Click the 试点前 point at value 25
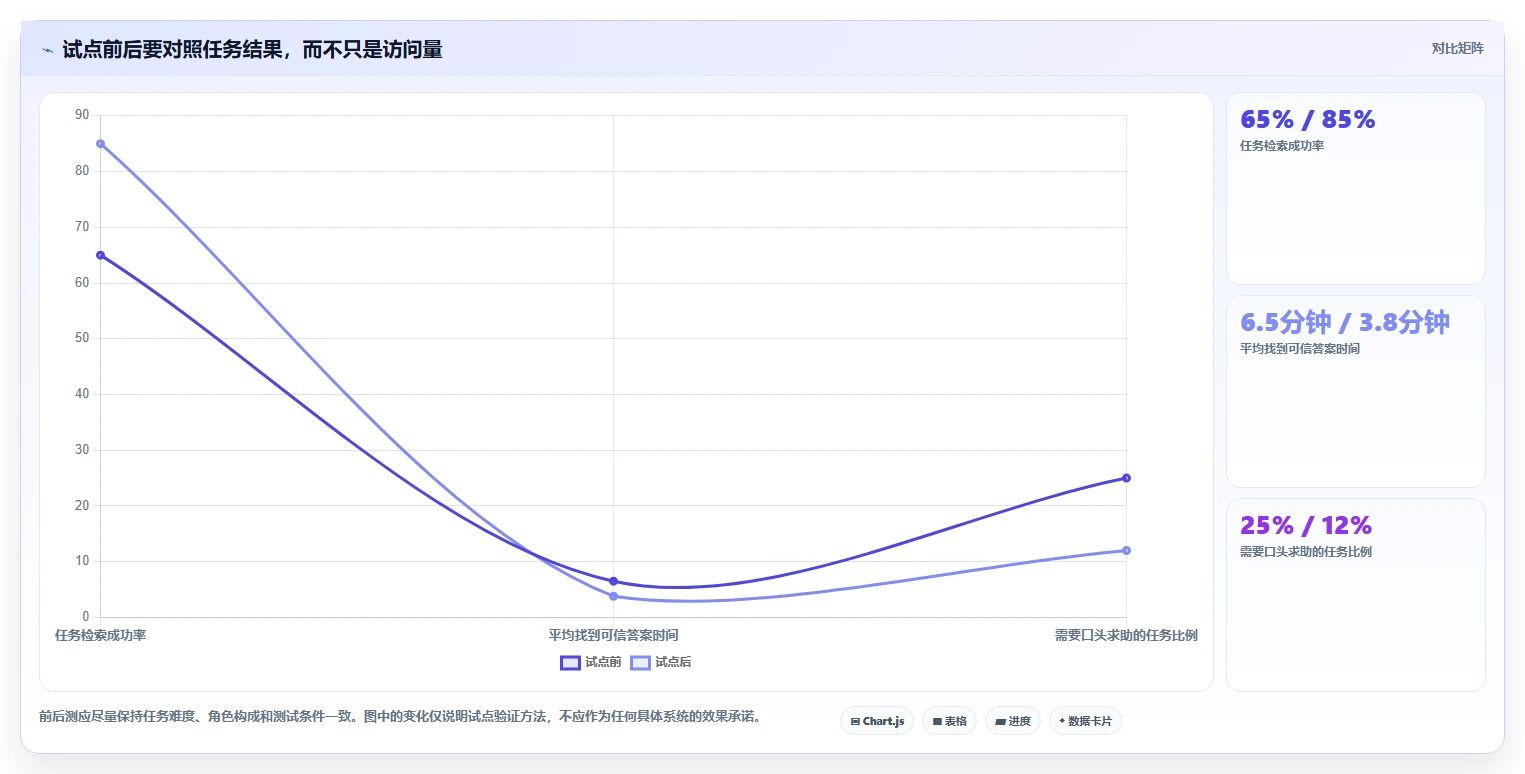1525x774 pixels. click(1126, 478)
